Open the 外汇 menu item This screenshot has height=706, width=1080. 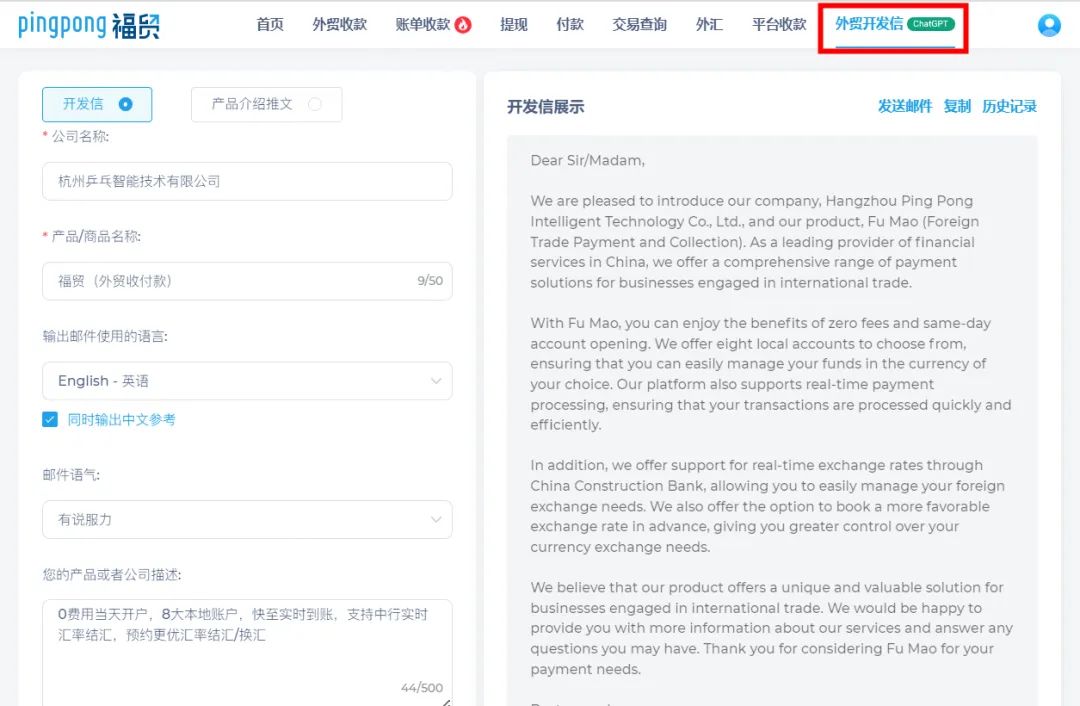pyautogui.click(x=709, y=25)
